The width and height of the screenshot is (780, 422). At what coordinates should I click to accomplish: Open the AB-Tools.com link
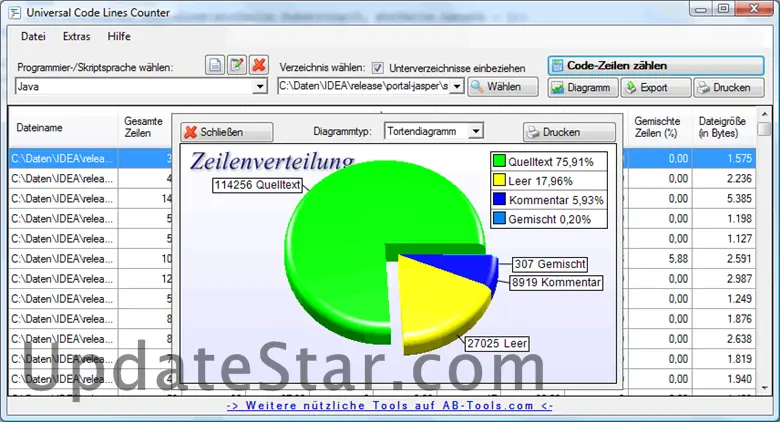[x=390, y=406]
